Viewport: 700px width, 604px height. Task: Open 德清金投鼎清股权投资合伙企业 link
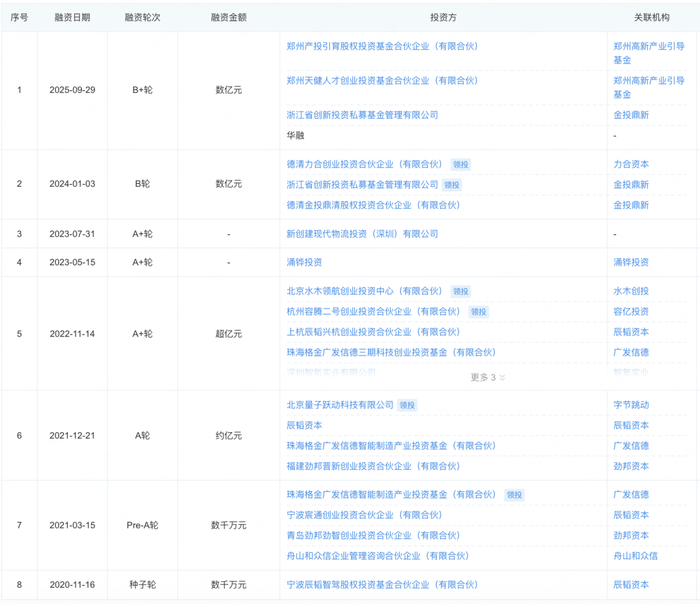[x=373, y=205]
